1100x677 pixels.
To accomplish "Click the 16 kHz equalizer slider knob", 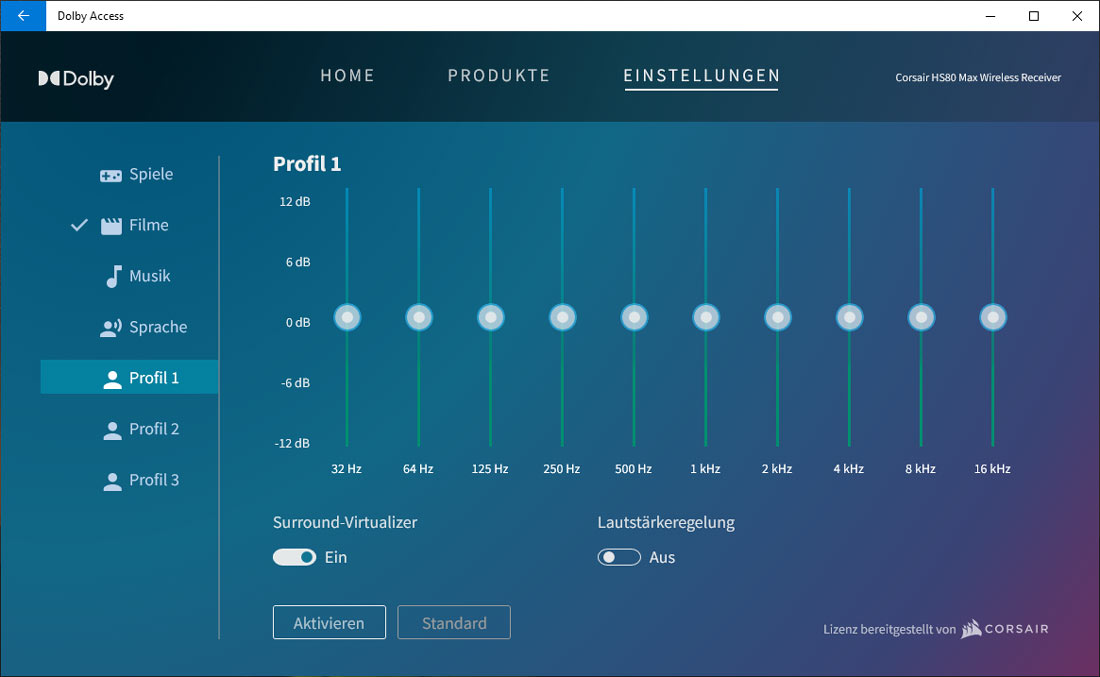I will click(x=993, y=317).
